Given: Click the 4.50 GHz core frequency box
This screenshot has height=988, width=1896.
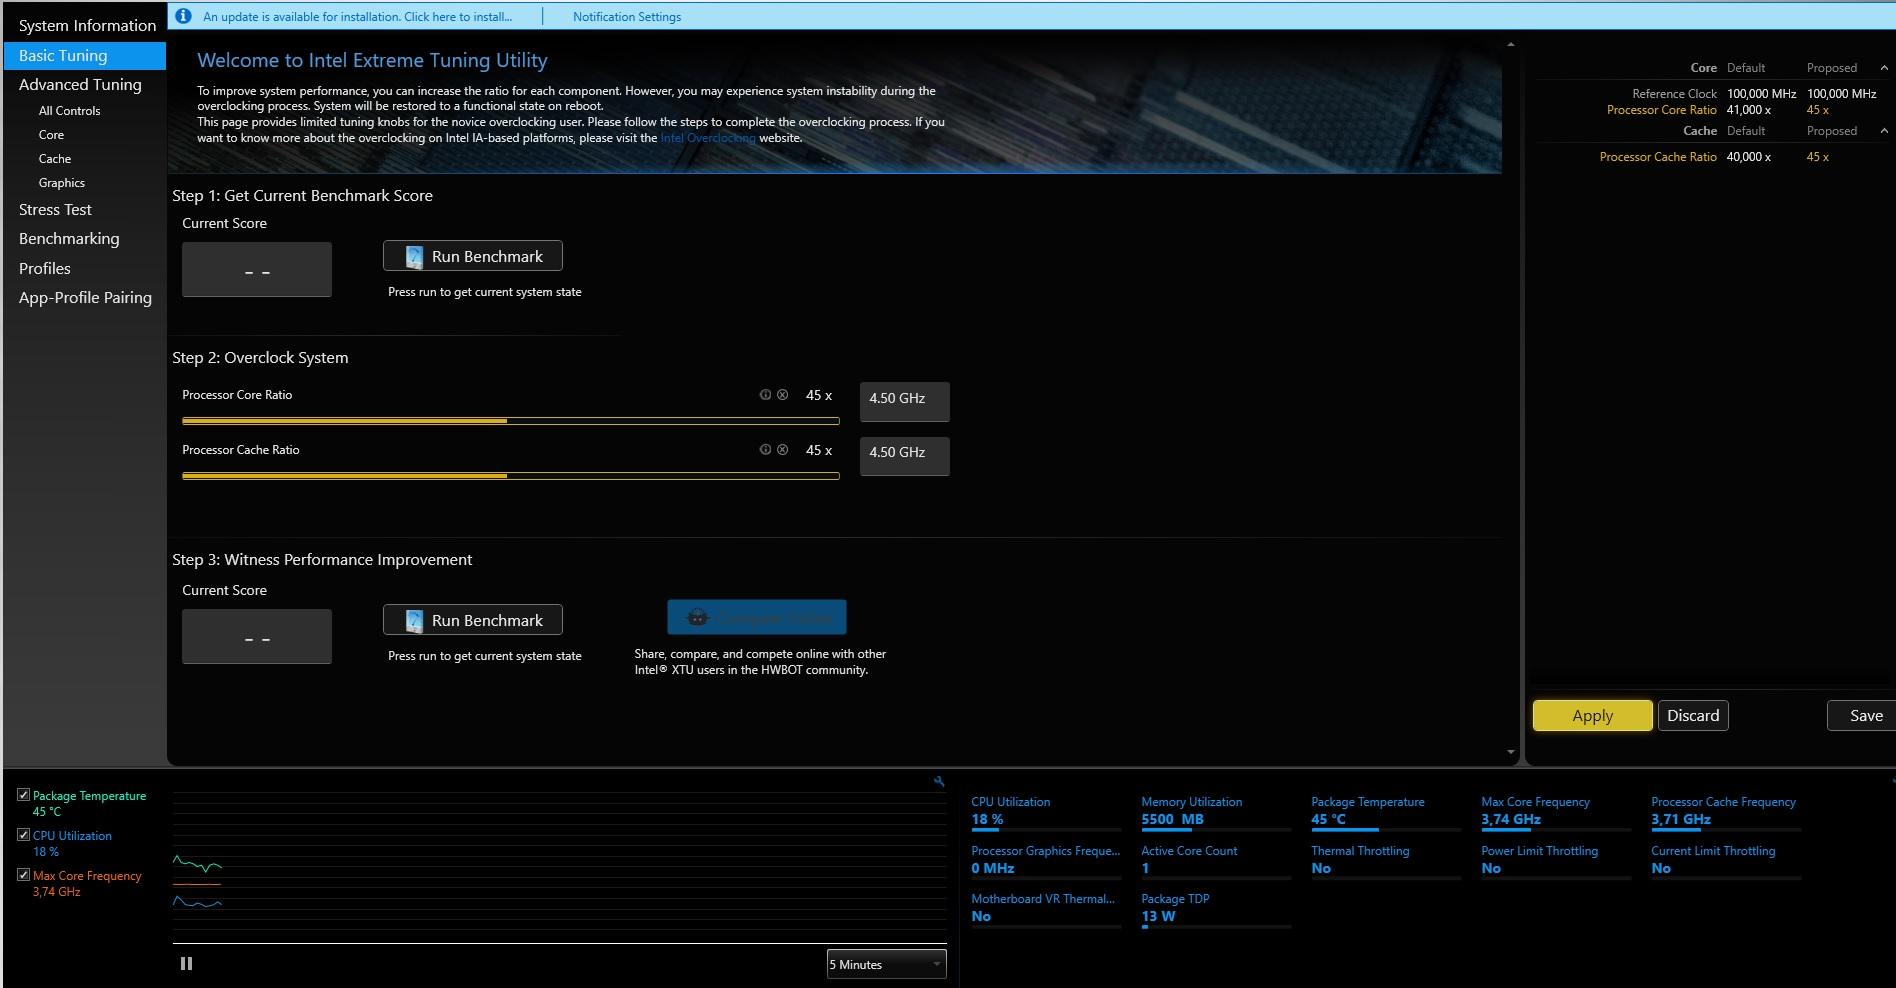Looking at the screenshot, I should (x=905, y=401).
